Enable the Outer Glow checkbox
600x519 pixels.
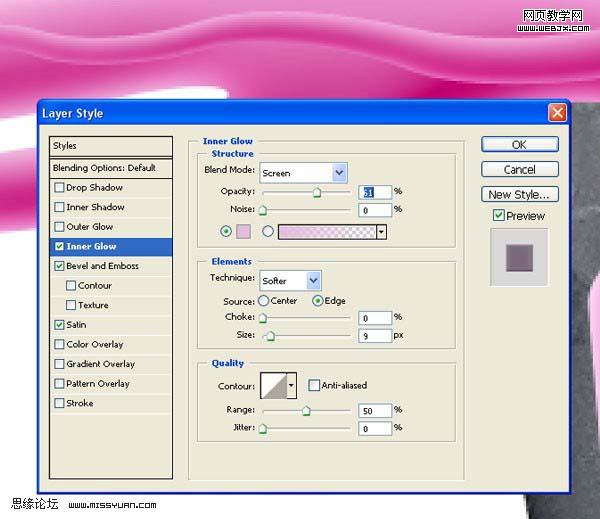tap(59, 227)
